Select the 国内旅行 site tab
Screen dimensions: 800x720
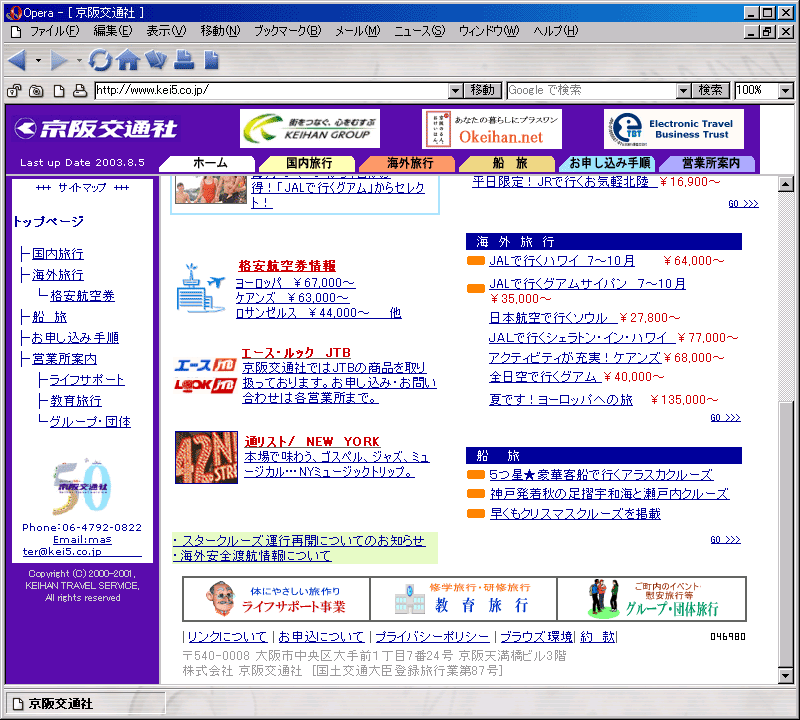[x=309, y=163]
